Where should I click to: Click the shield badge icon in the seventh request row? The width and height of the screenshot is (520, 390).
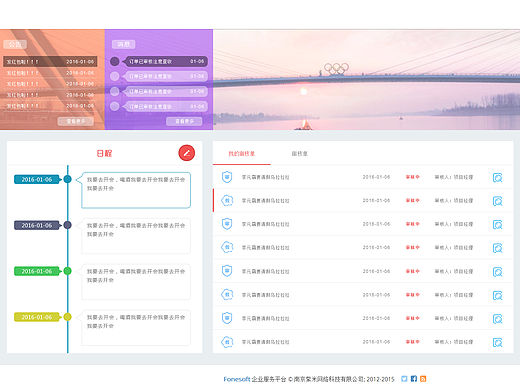point(227,318)
